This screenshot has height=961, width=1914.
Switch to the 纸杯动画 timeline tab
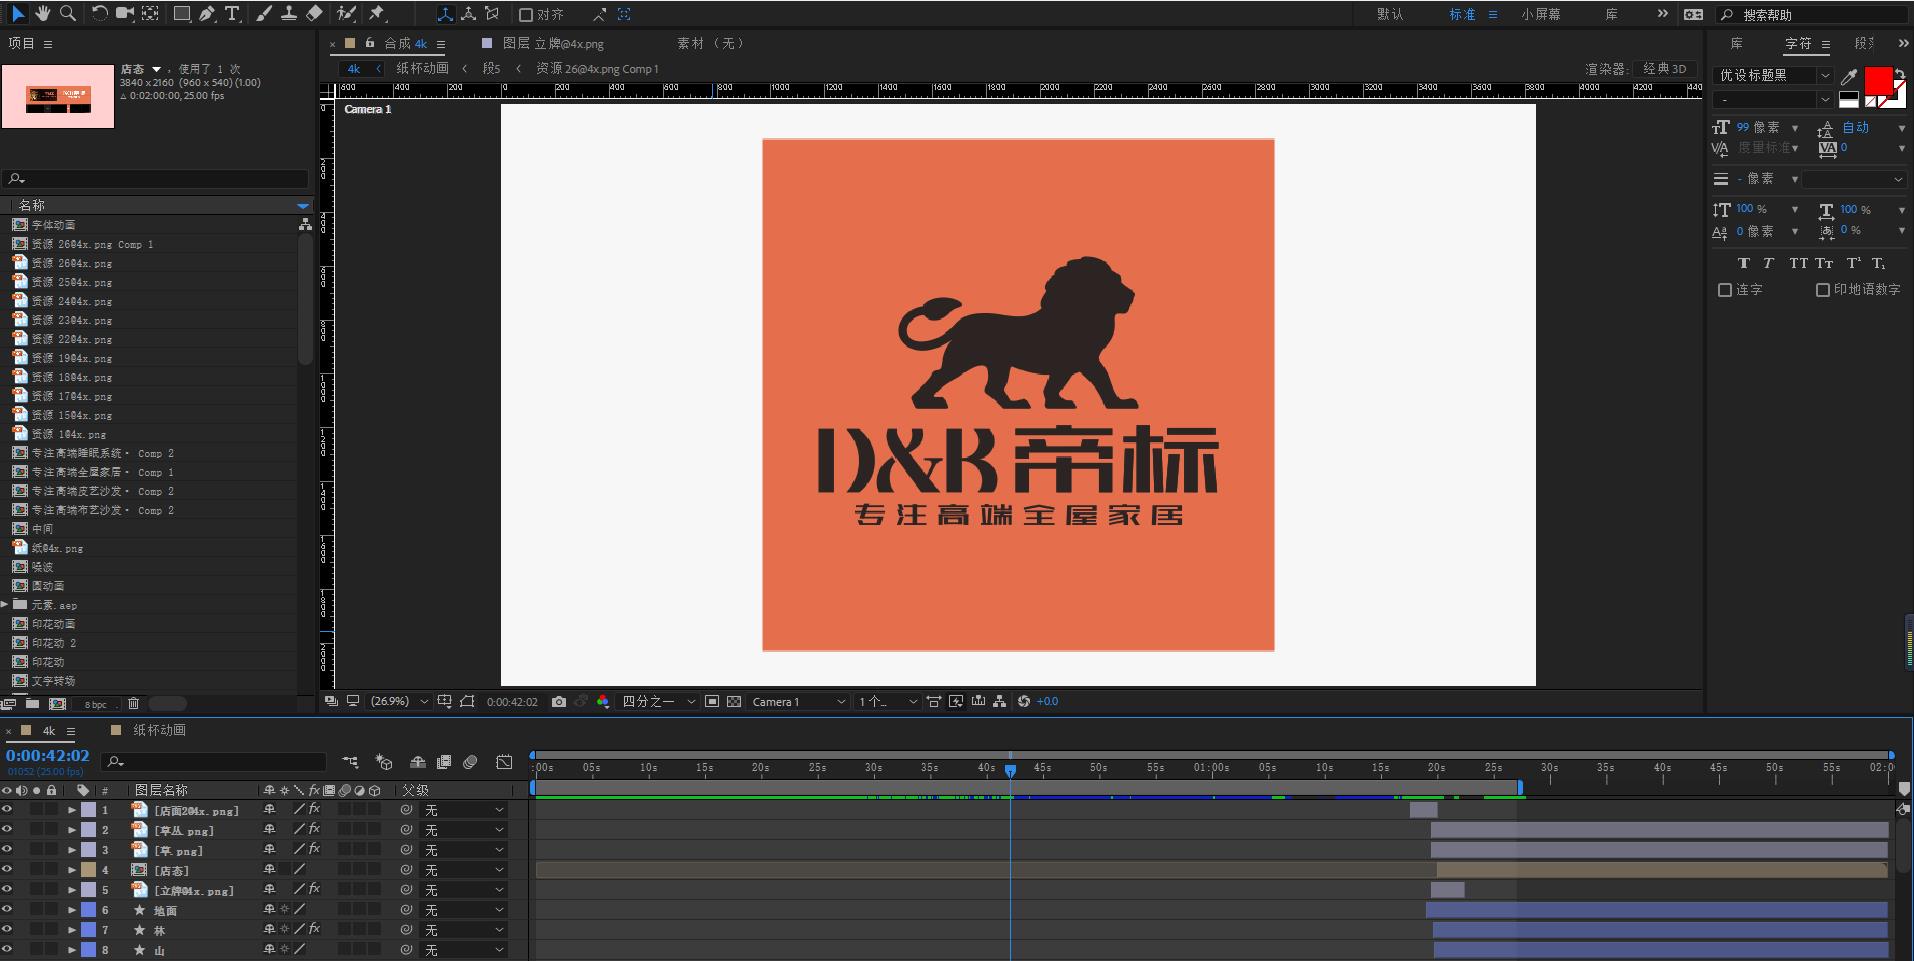(x=160, y=730)
